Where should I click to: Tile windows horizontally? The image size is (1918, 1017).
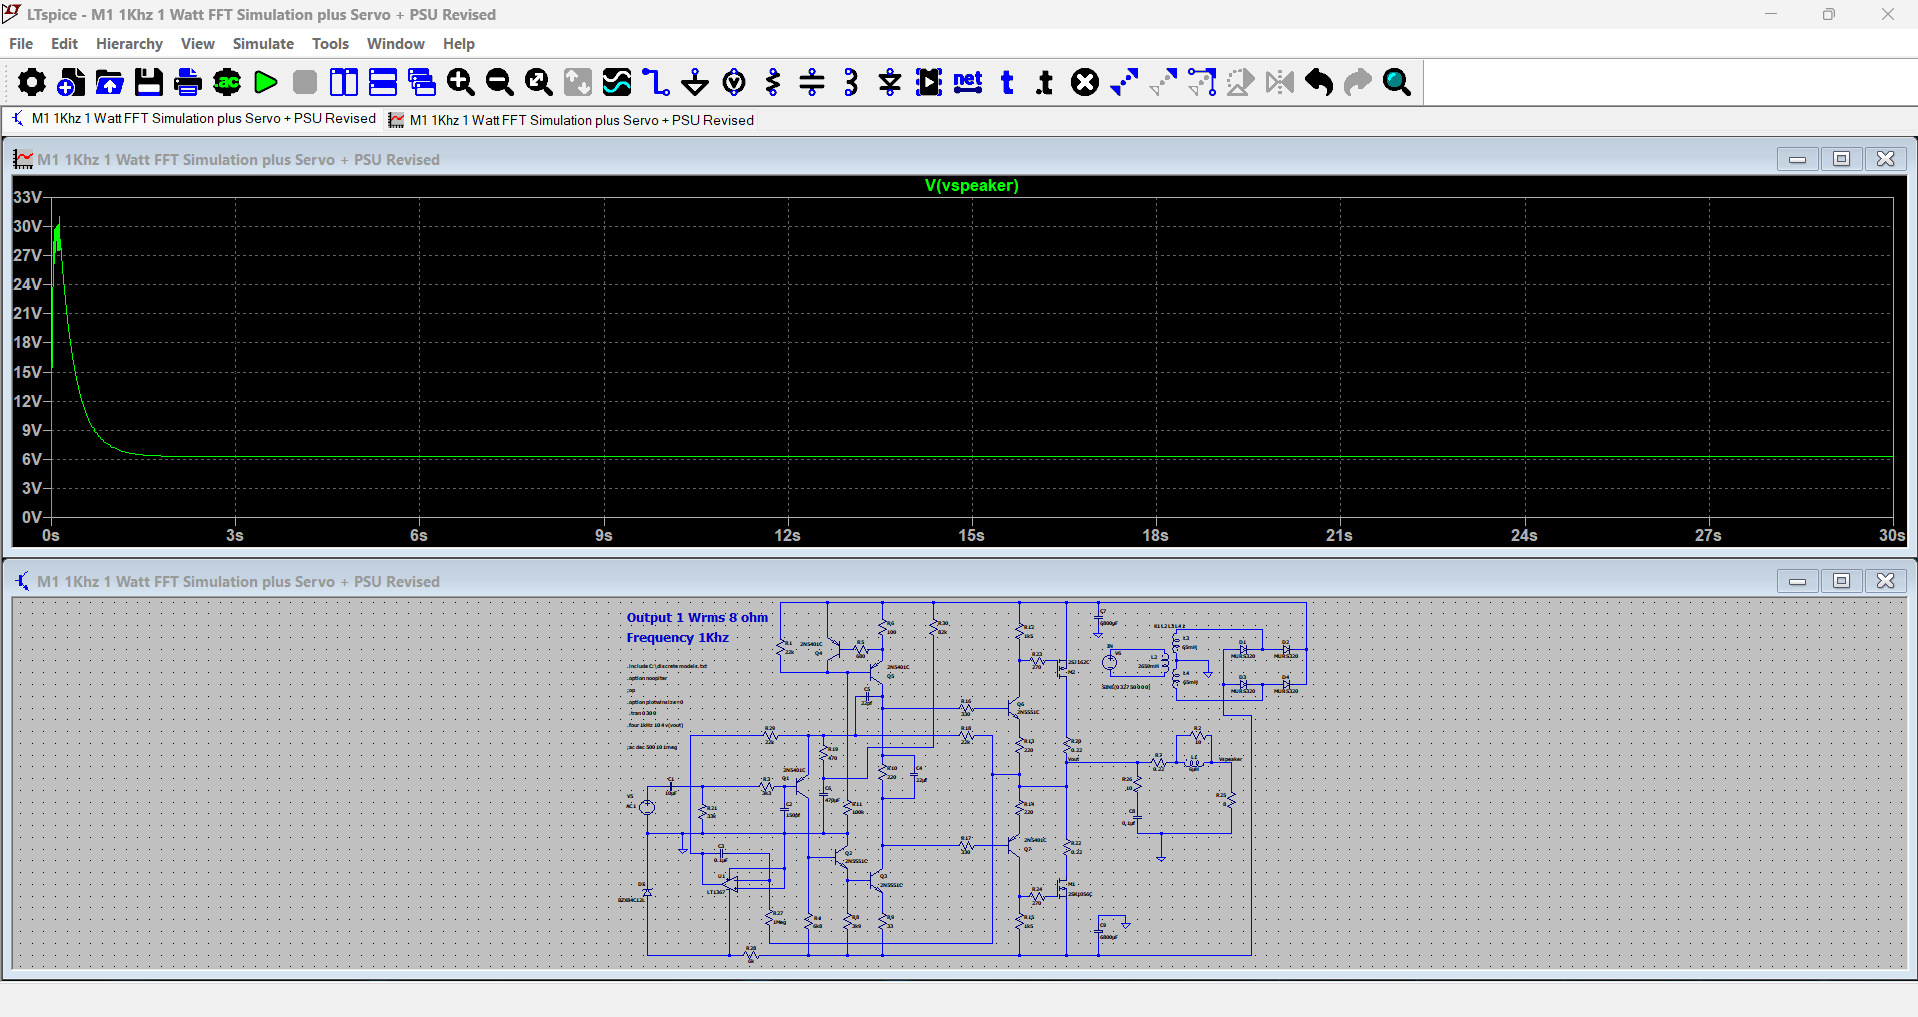pos(383,82)
